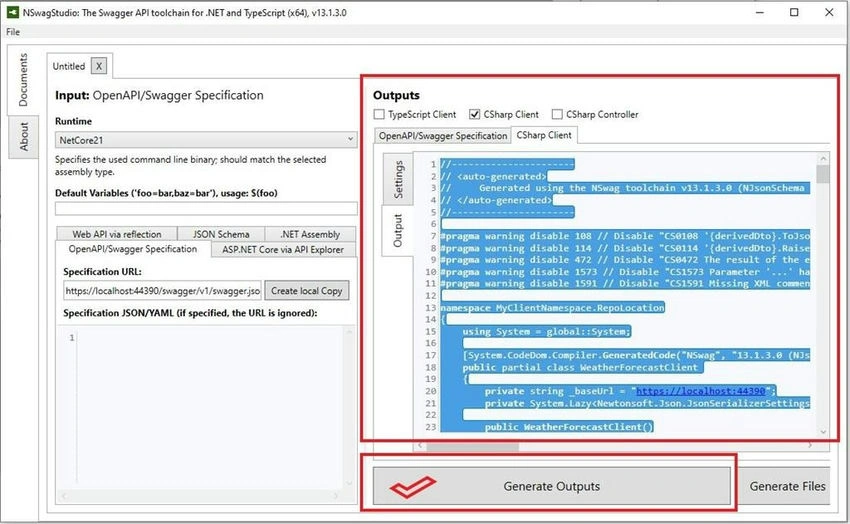The image size is (850, 524).
Task: Click the 'public partial class WeatherForecastClient' line
Action: 583,367
